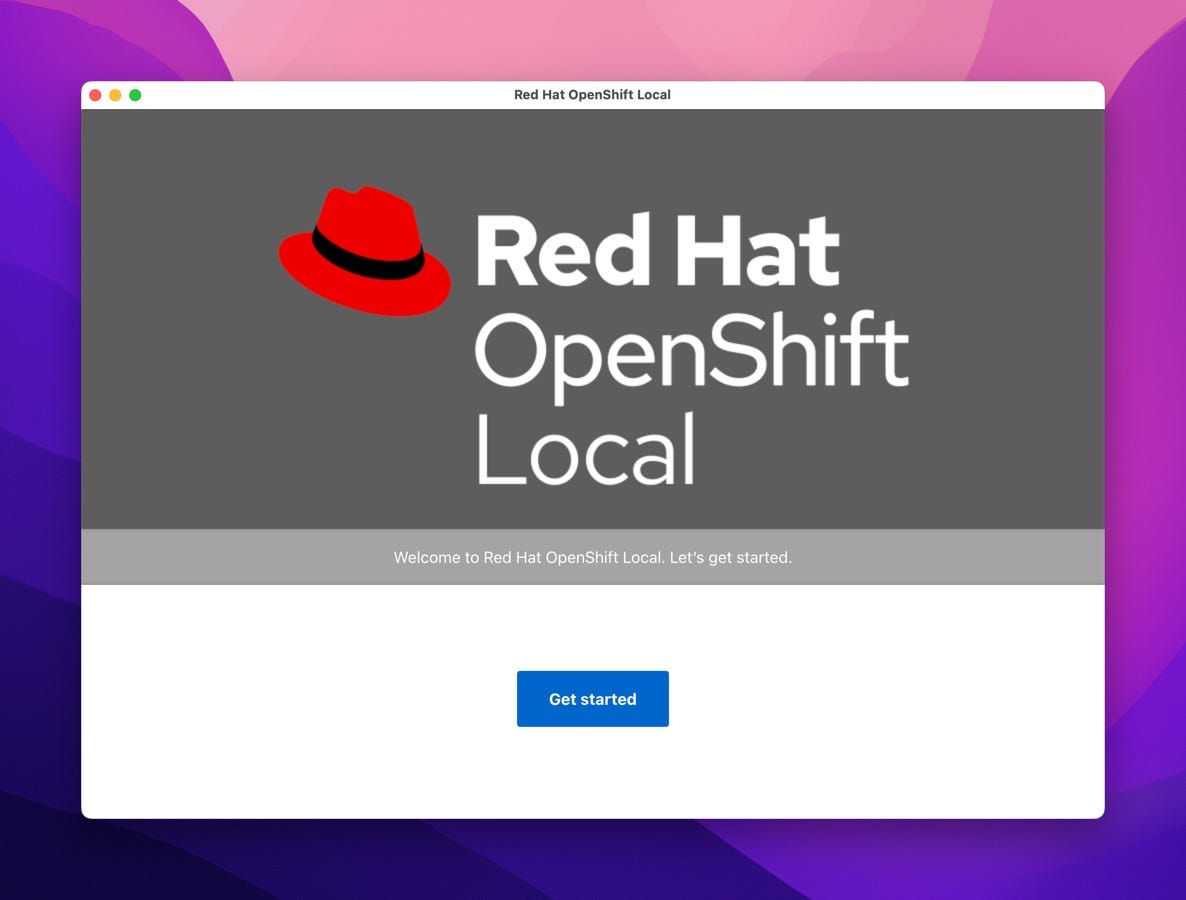
Task: Click the large 'Local' banner text
Action: click(585, 448)
